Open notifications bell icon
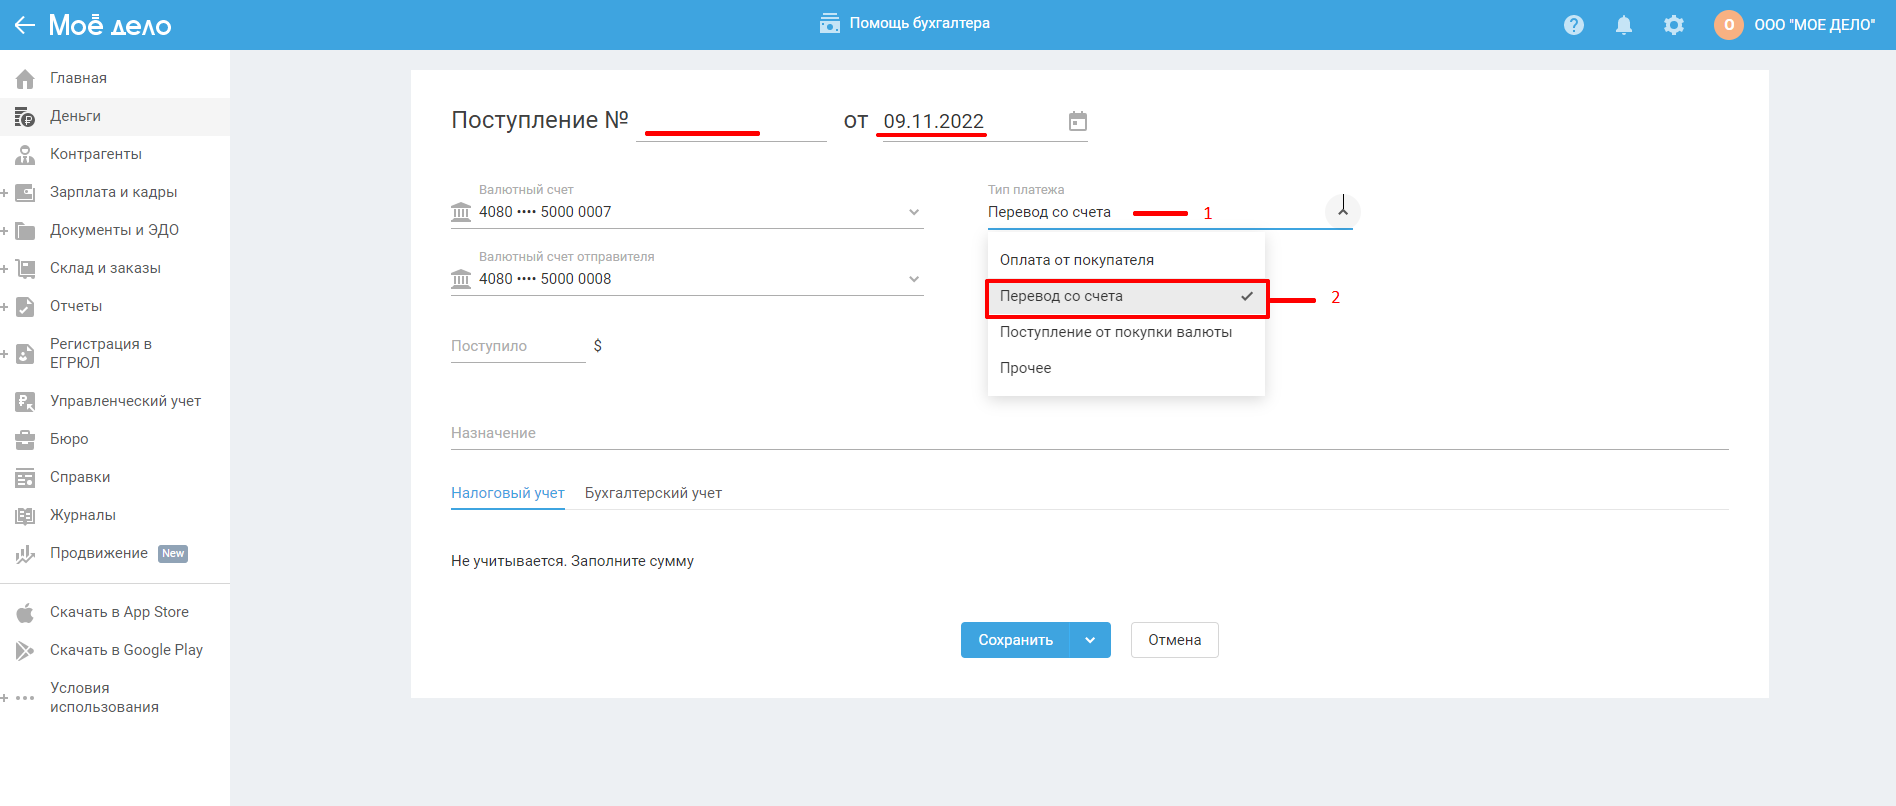Viewport: 1896px width, 806px height. [x=1624, y=25]
